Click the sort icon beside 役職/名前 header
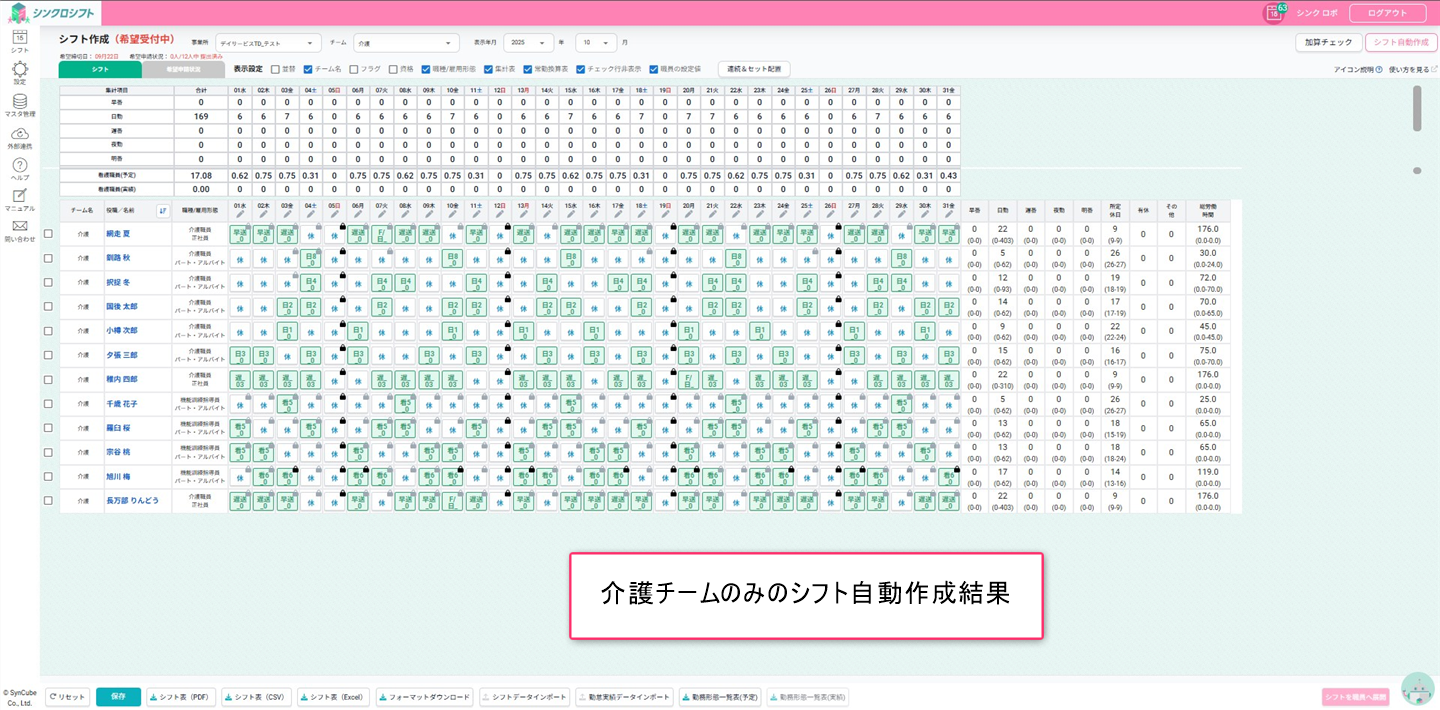1440x710 pixels. tap(163, 211)
